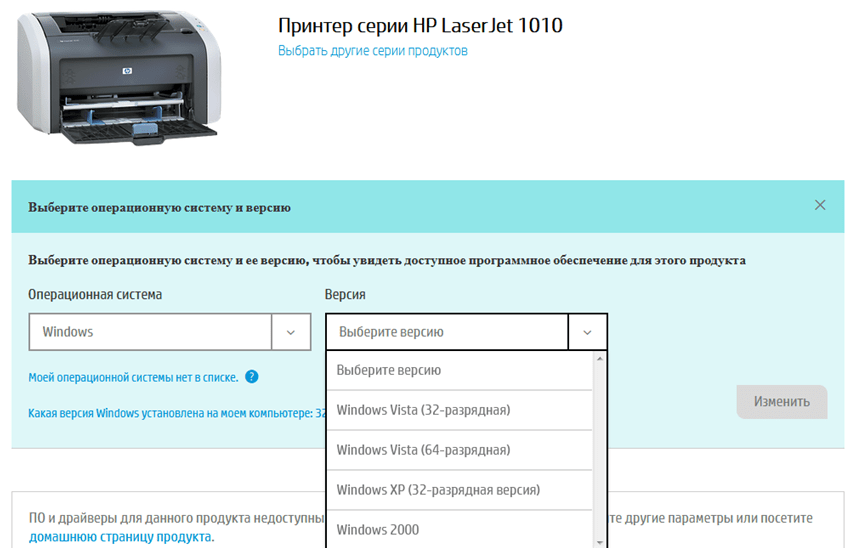Viewport: 846px width, 548px height.
Task: Click the blue question mark help icon
Action: click(x=252, y=377)
